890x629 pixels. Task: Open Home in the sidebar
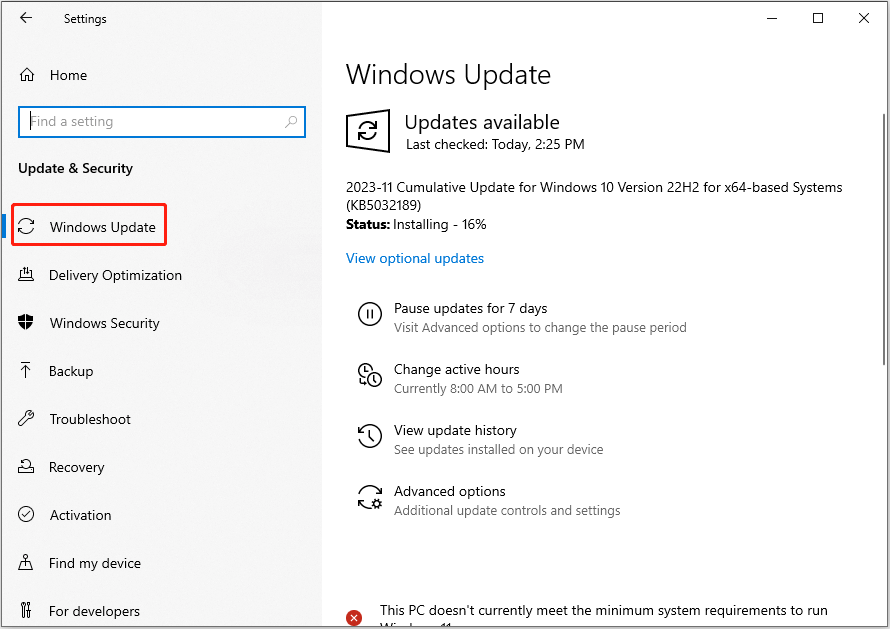(68, 75)
